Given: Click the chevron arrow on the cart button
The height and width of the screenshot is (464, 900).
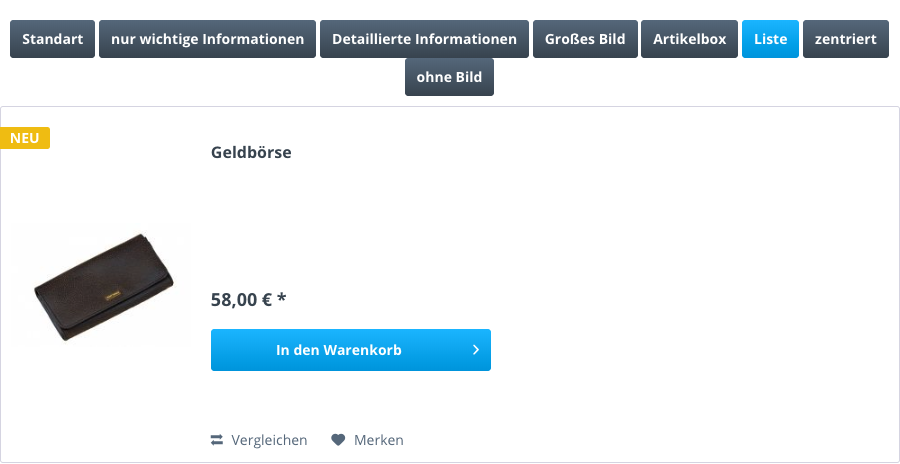Looking at the screenshot, I should tap(475, 350).
